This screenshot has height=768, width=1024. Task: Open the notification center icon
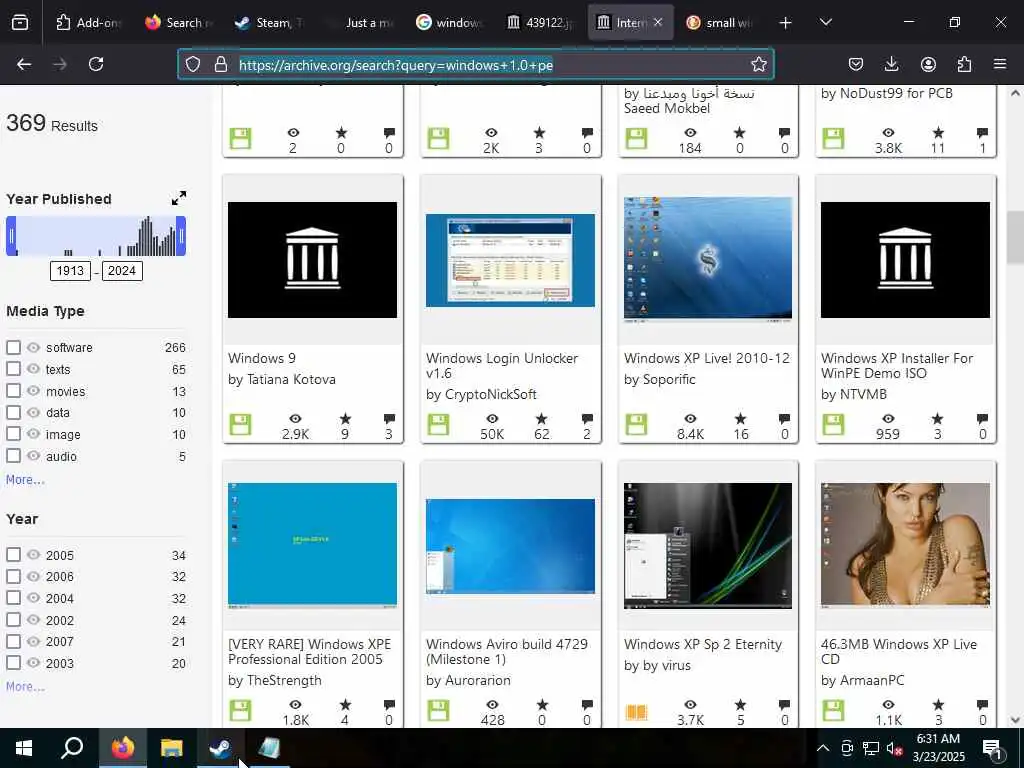coord(992,748)
